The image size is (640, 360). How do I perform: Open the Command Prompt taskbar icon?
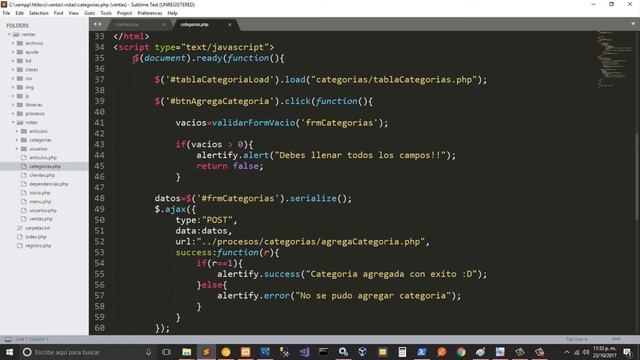click(324, 352)
